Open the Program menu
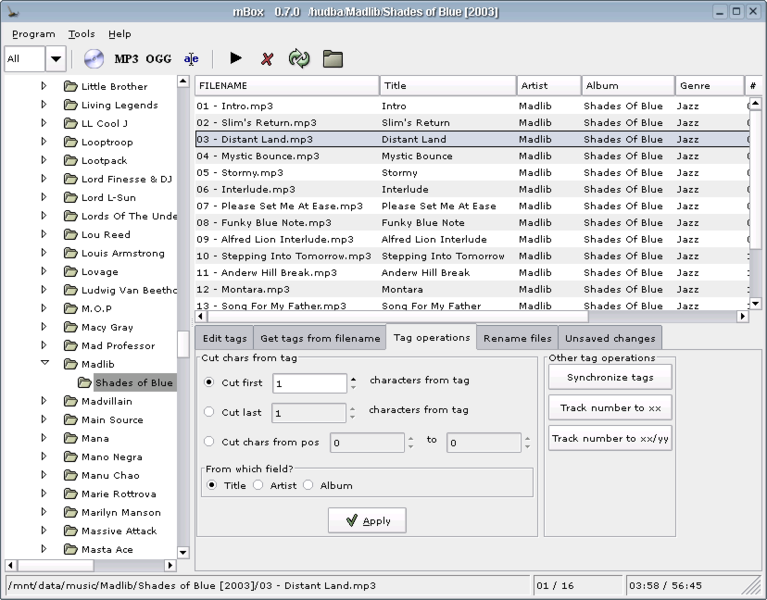The width and height of the screenshot is (767, 600). (x=34, y=34)
